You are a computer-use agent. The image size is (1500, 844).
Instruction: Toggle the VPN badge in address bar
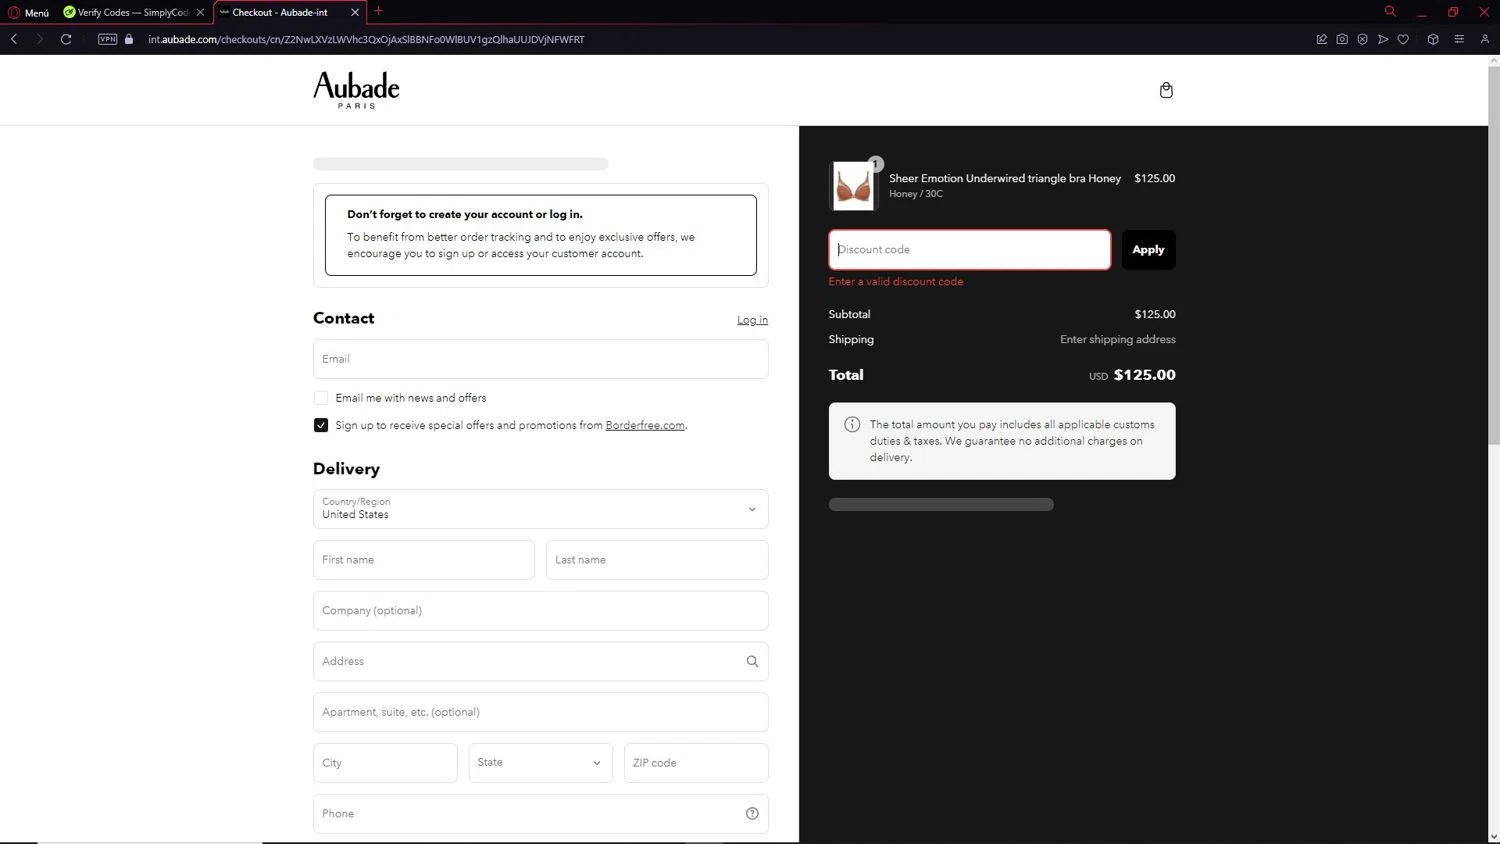108,39
